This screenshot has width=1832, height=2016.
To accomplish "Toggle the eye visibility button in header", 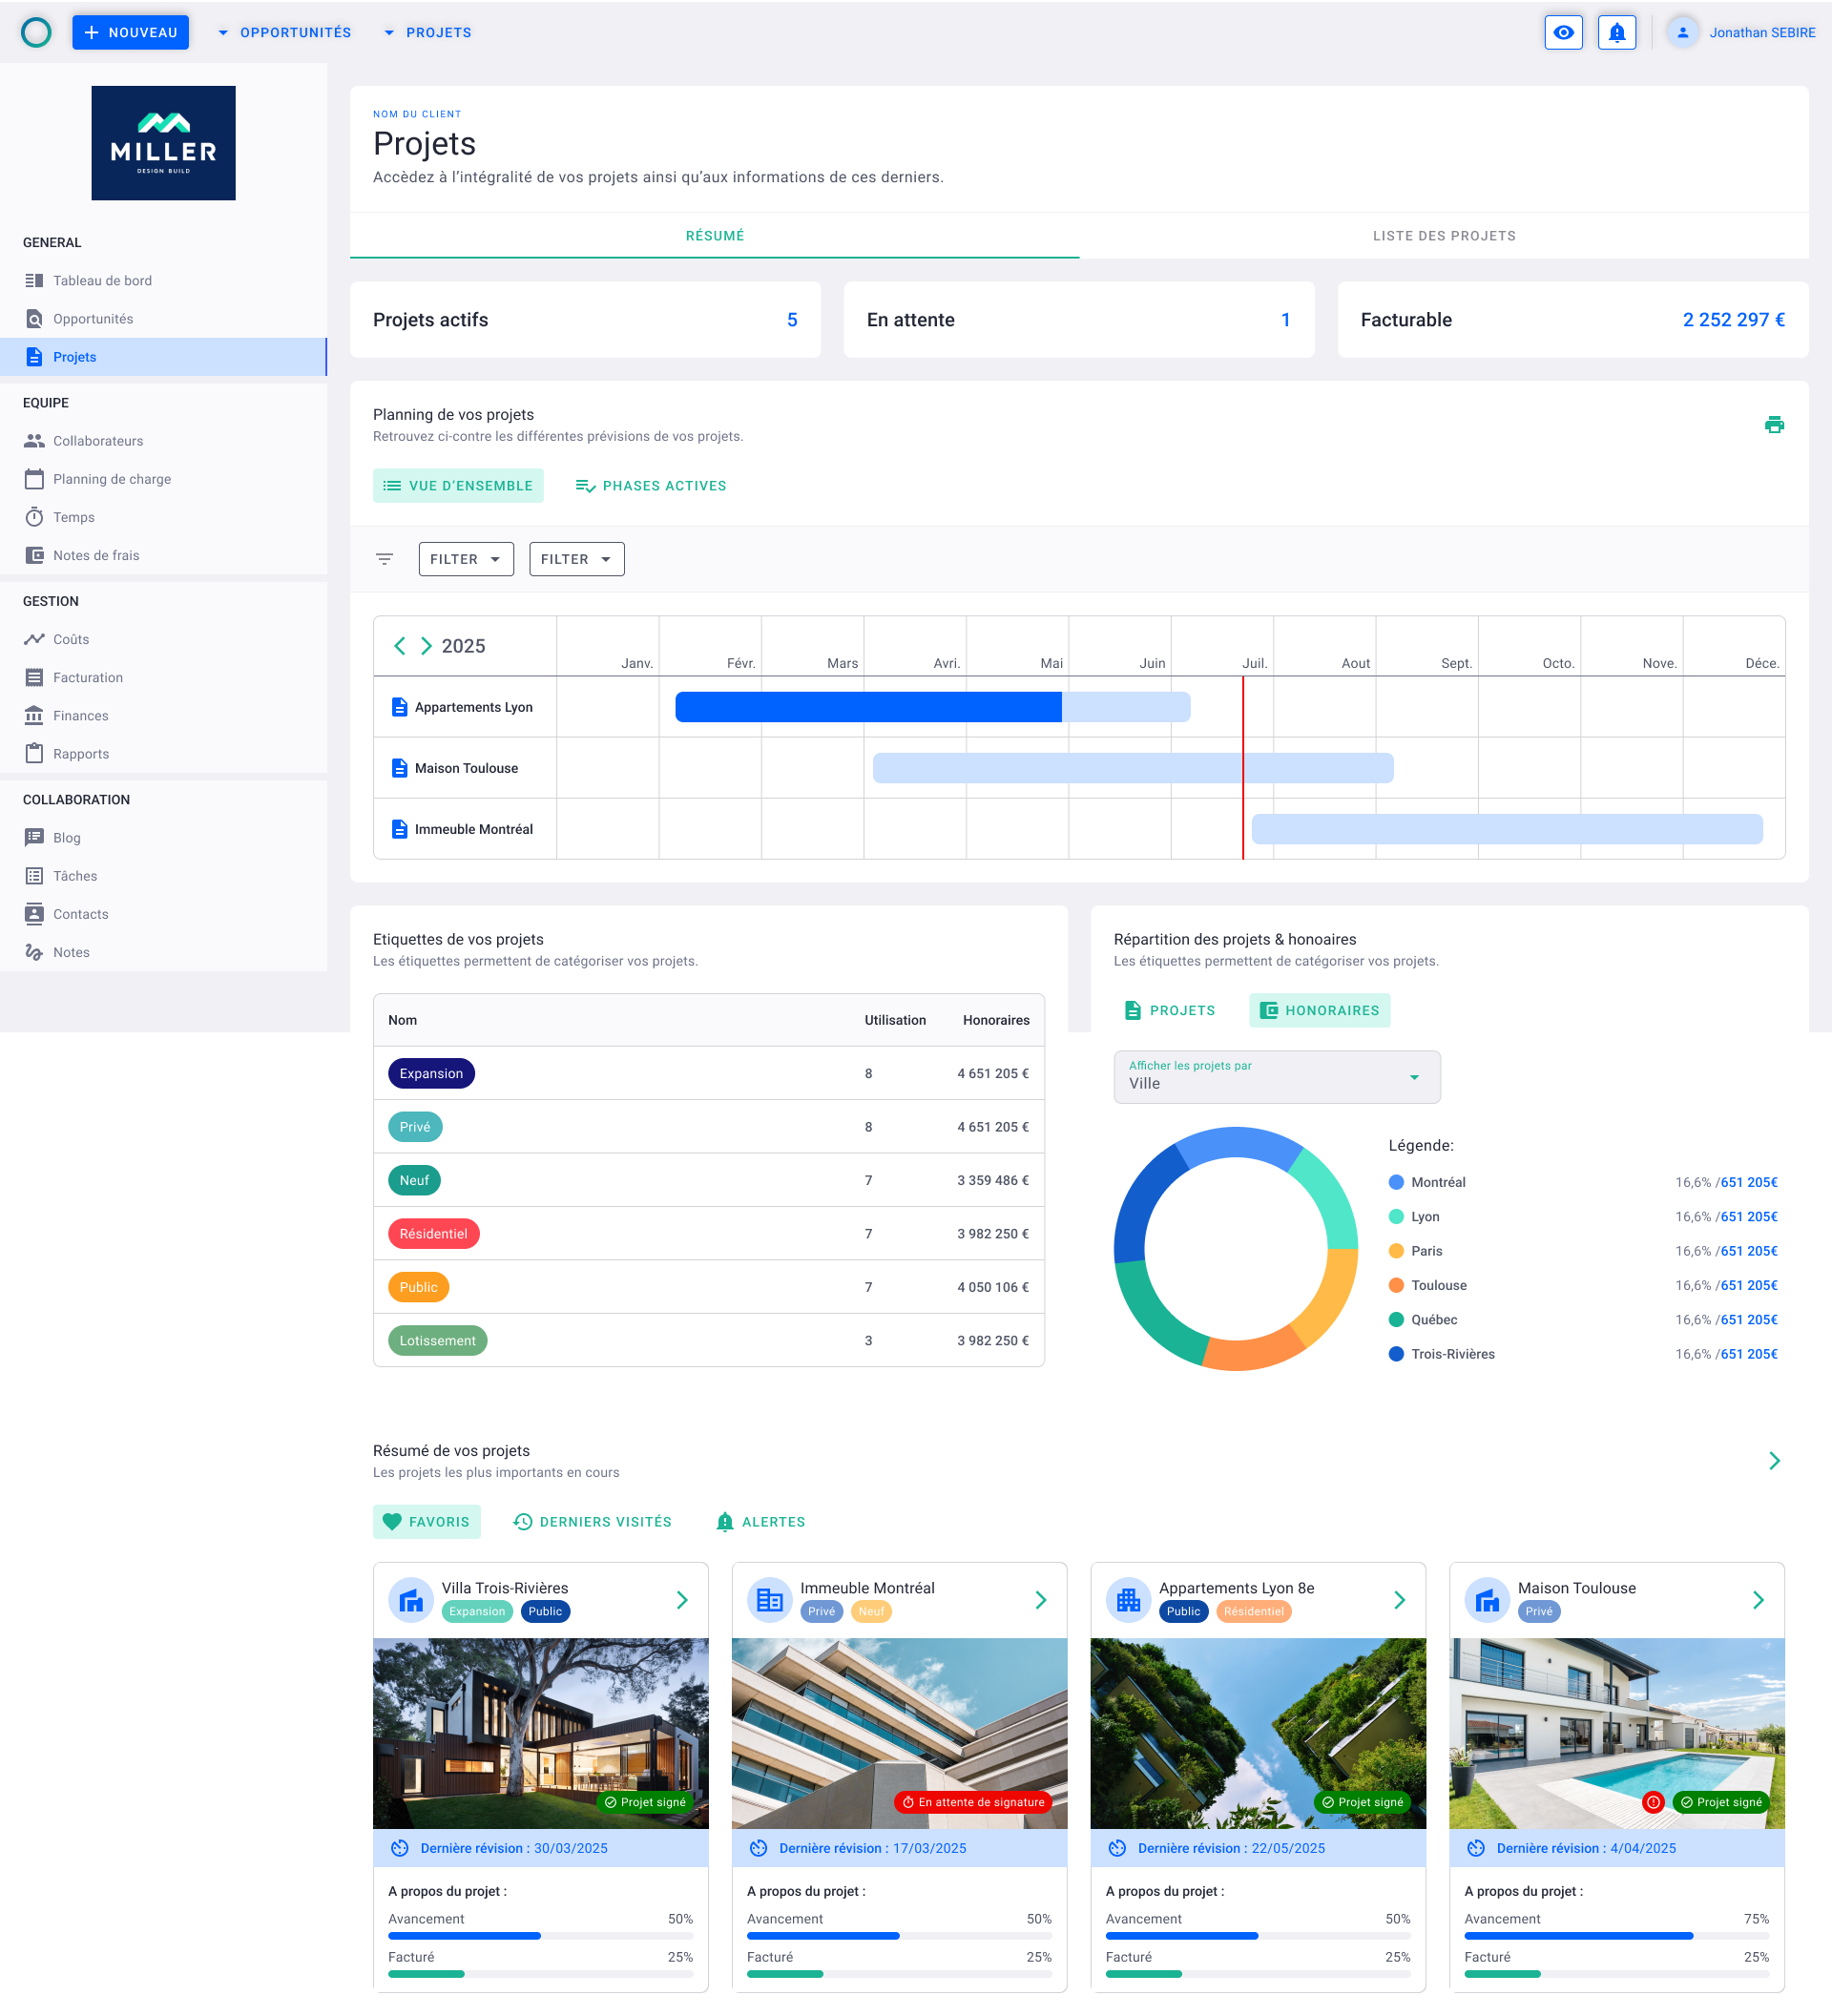I will click(1563, 33).
